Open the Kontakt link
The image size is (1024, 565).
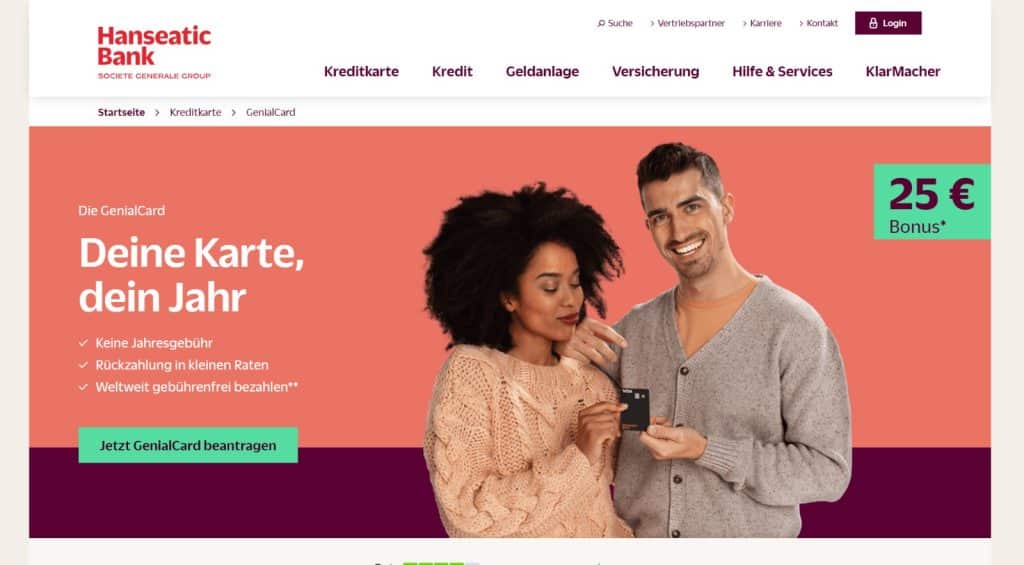818,24
